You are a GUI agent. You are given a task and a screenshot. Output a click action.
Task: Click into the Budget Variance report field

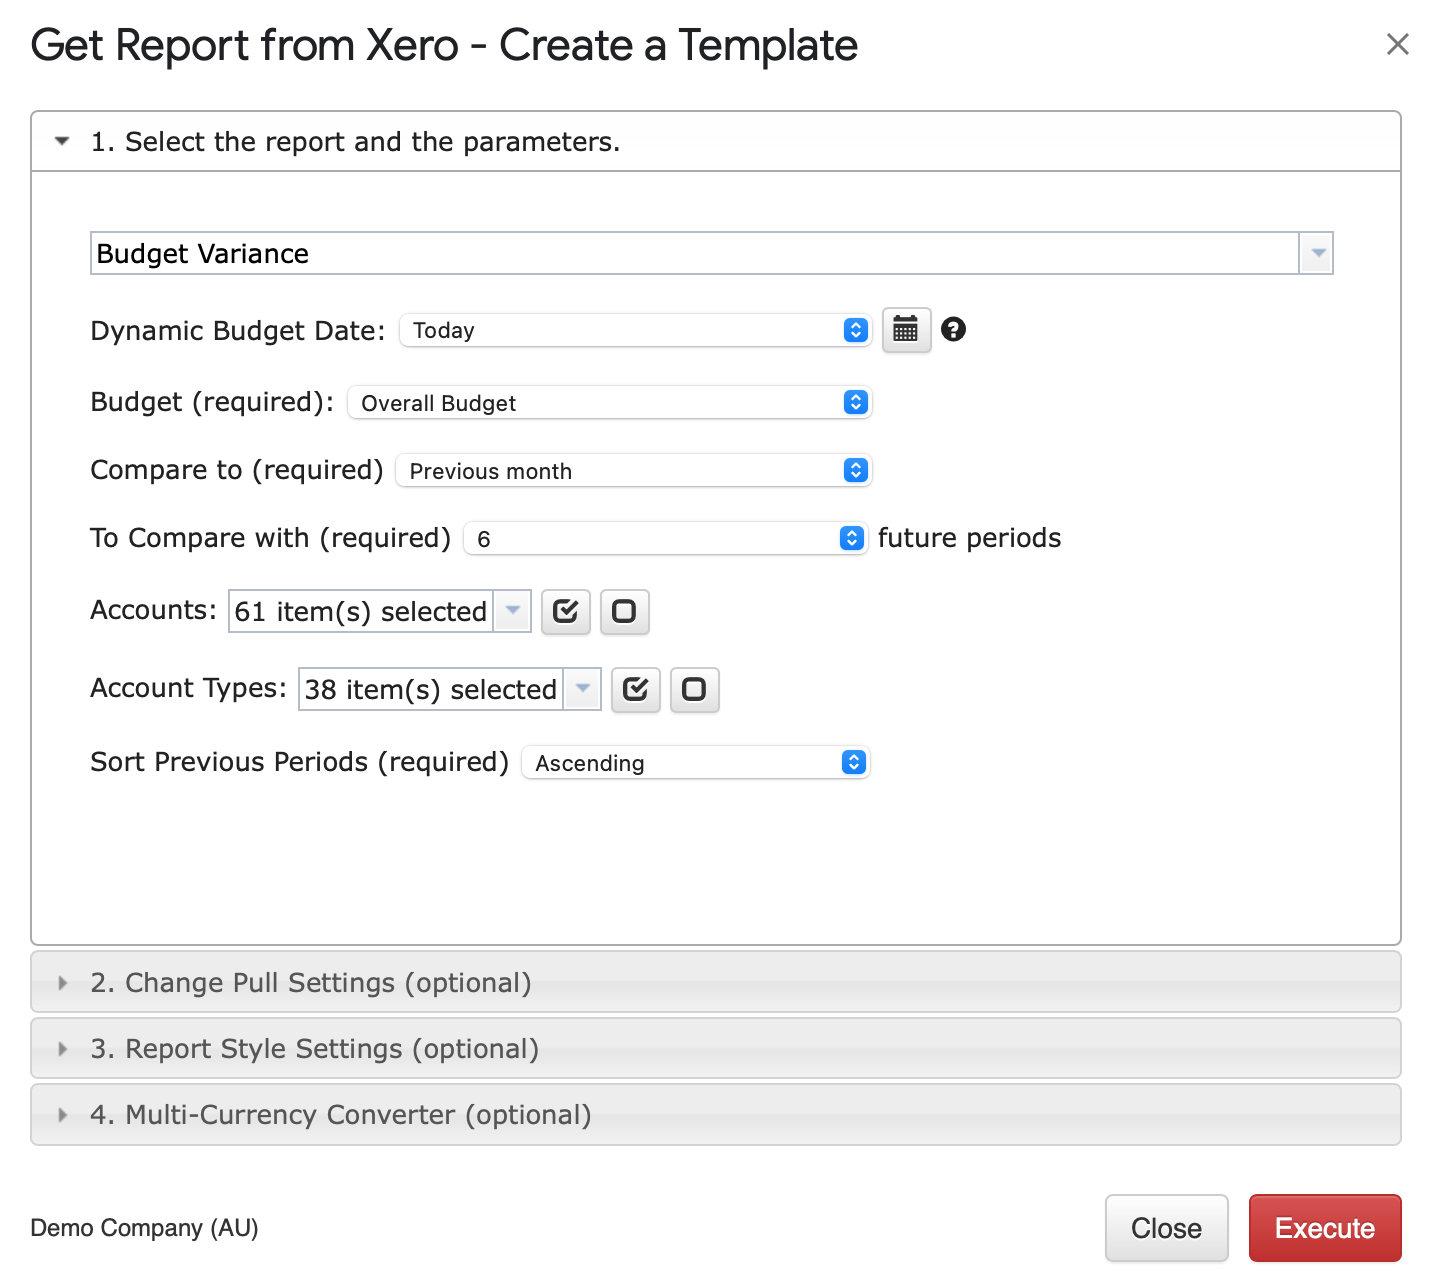pyautogui.click(x=695, y=253)
